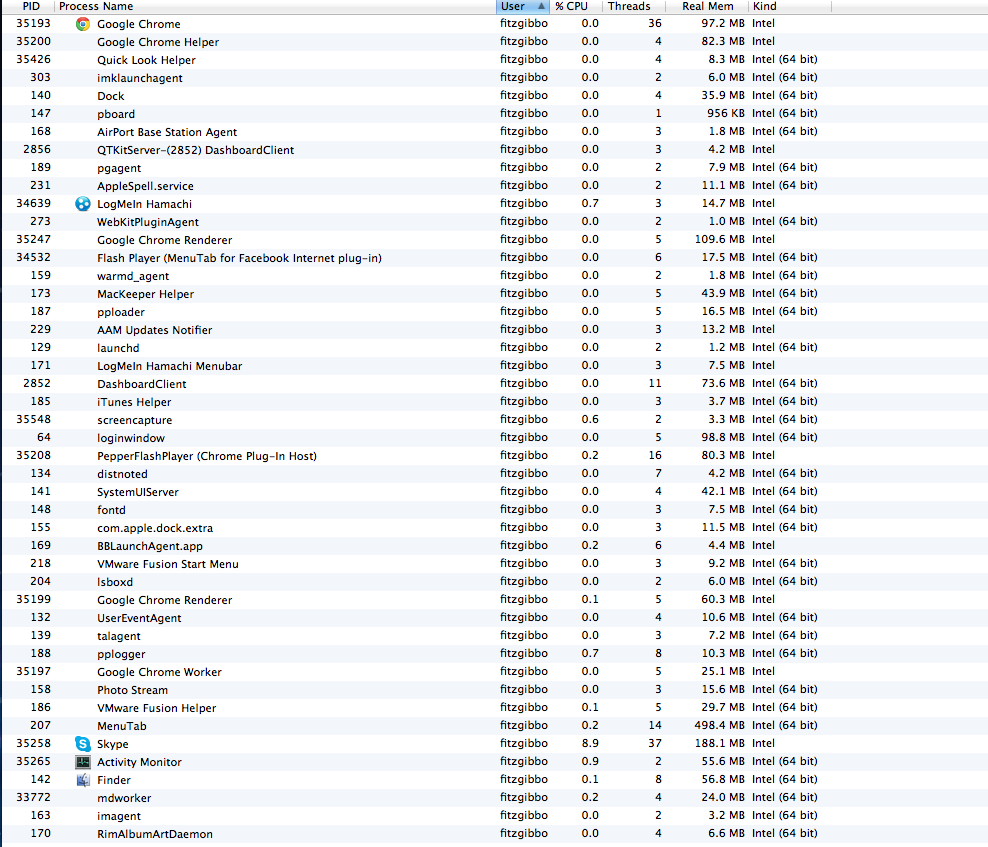Viewport: 988px width, 847px height.
Task: Sort by the PID column header
Action: coord(31,6)
